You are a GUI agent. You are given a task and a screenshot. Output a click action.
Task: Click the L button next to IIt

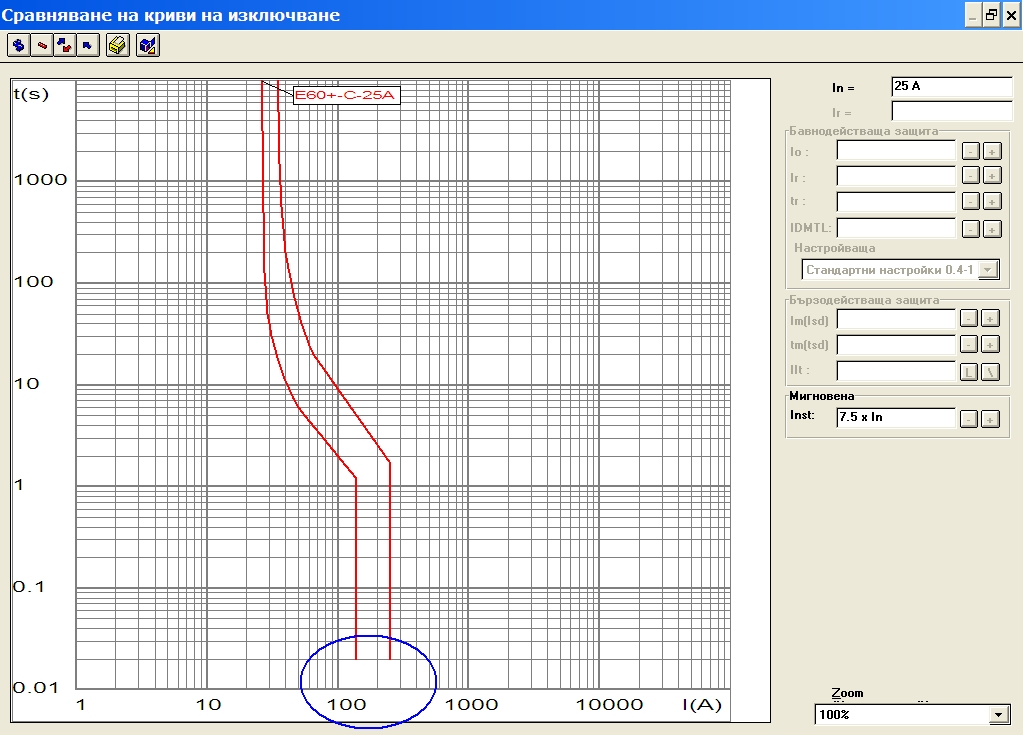[969, 371]
